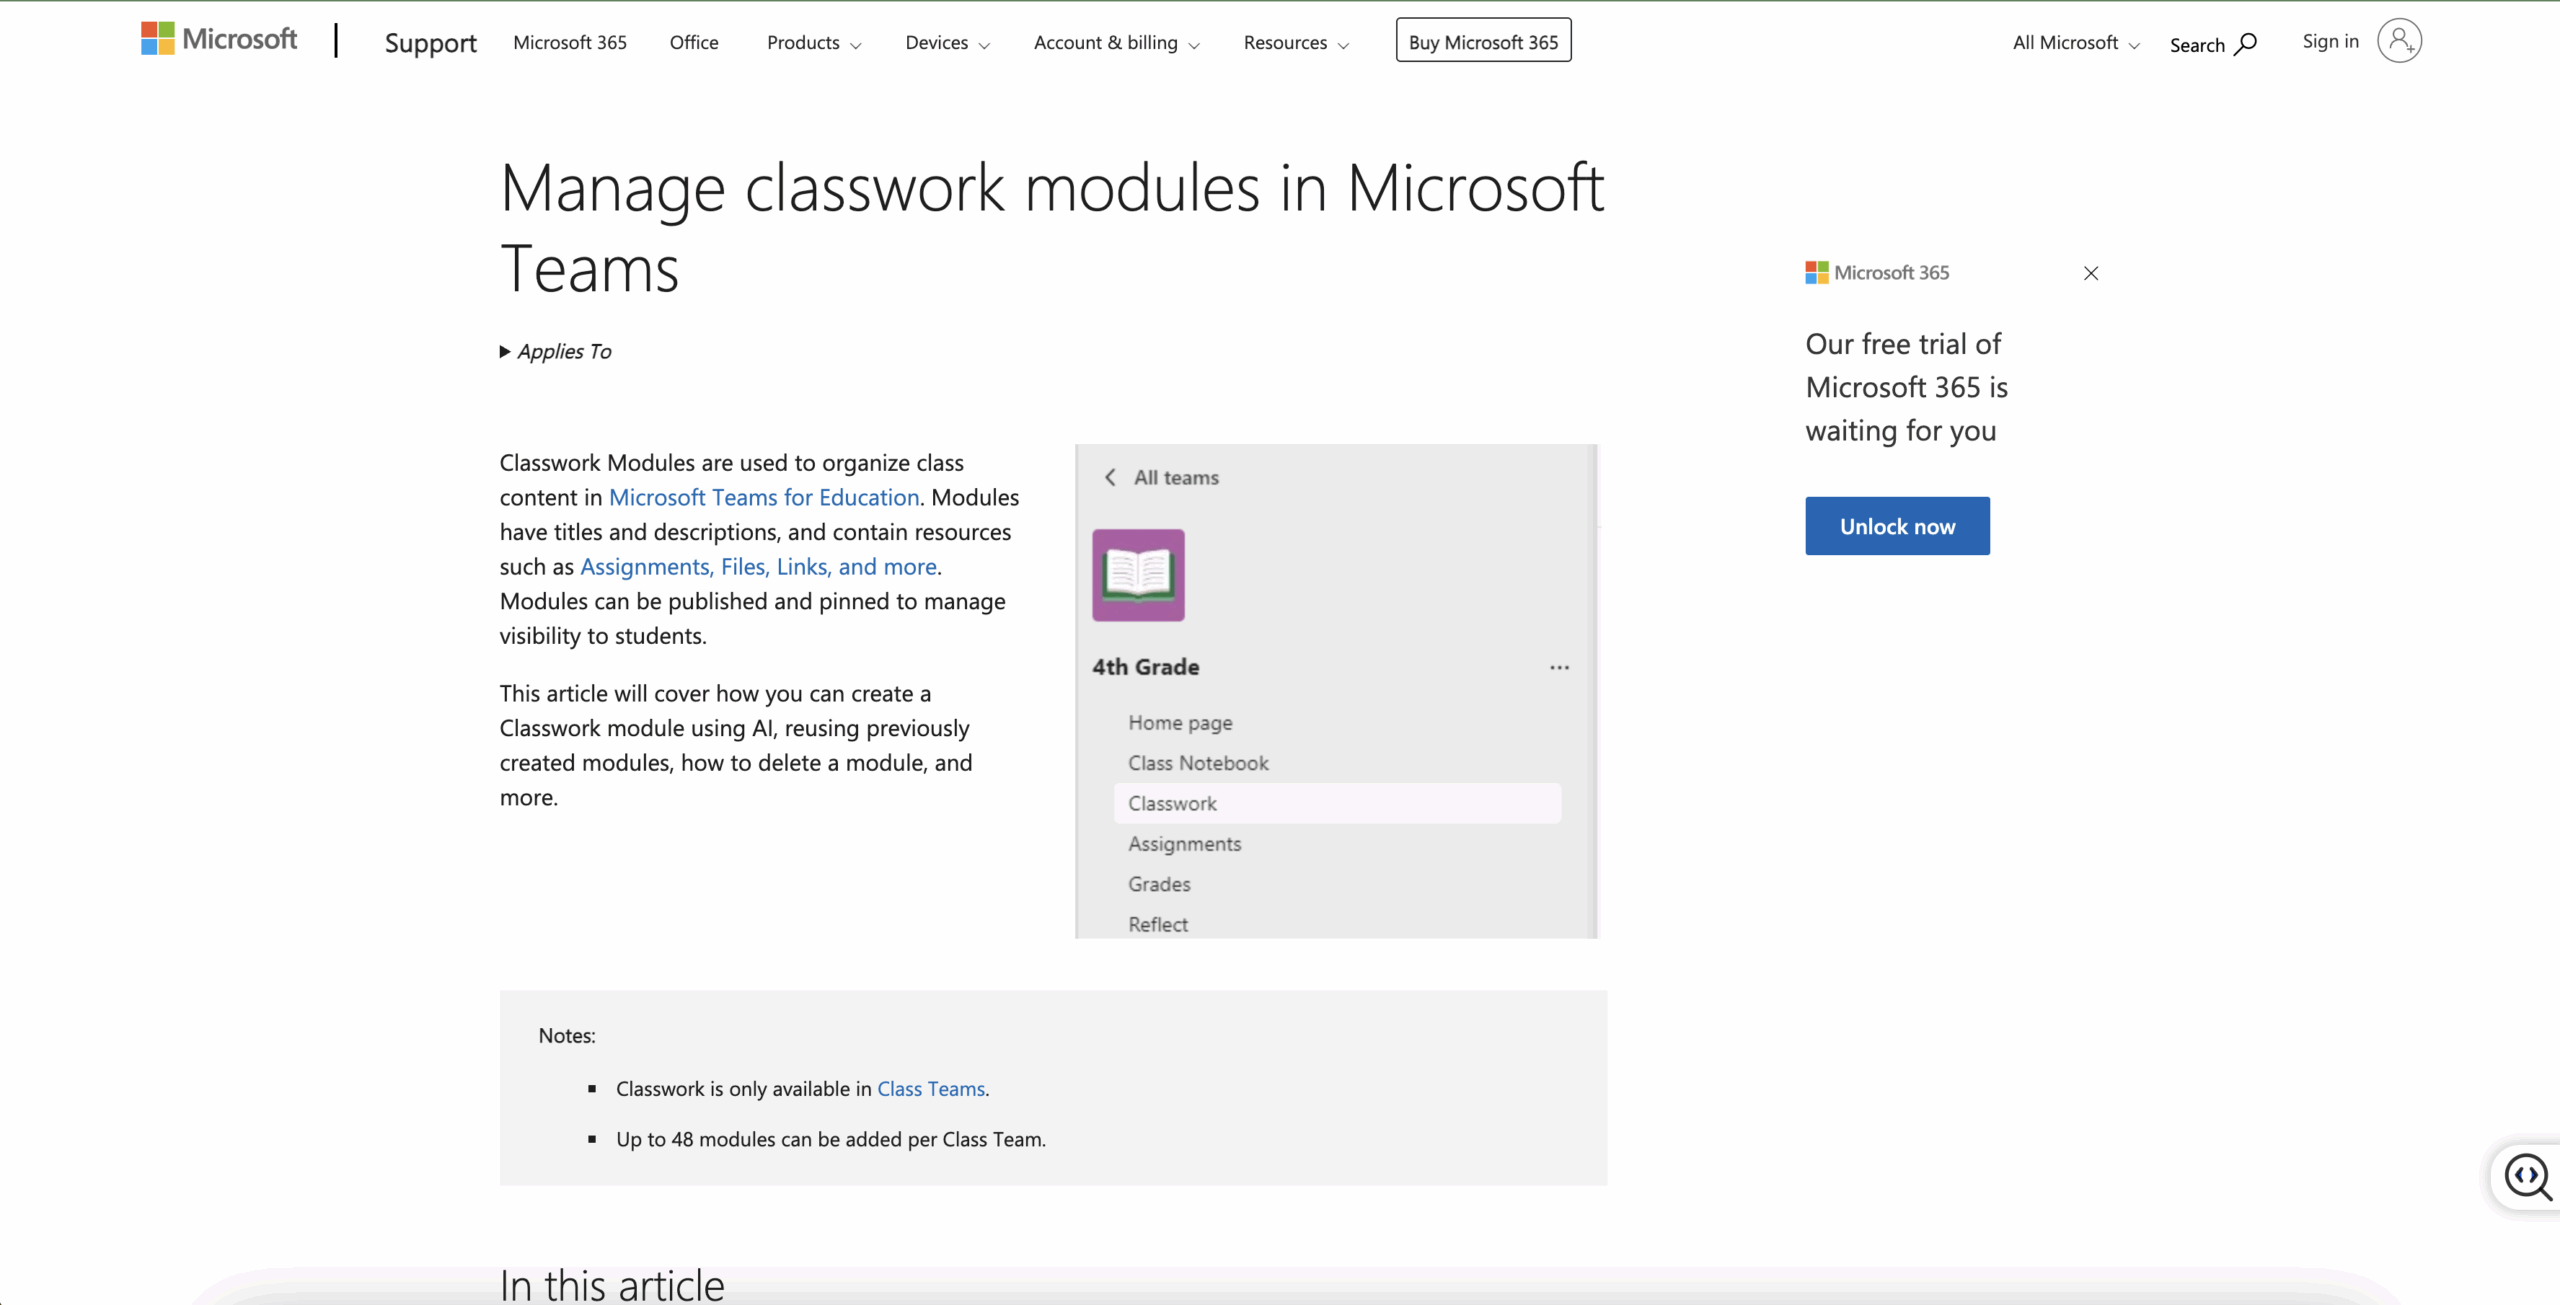Click the Sign in avatar icon
The height and width of the screenshot is (1305, 2560).
(x=2399, y=41)
